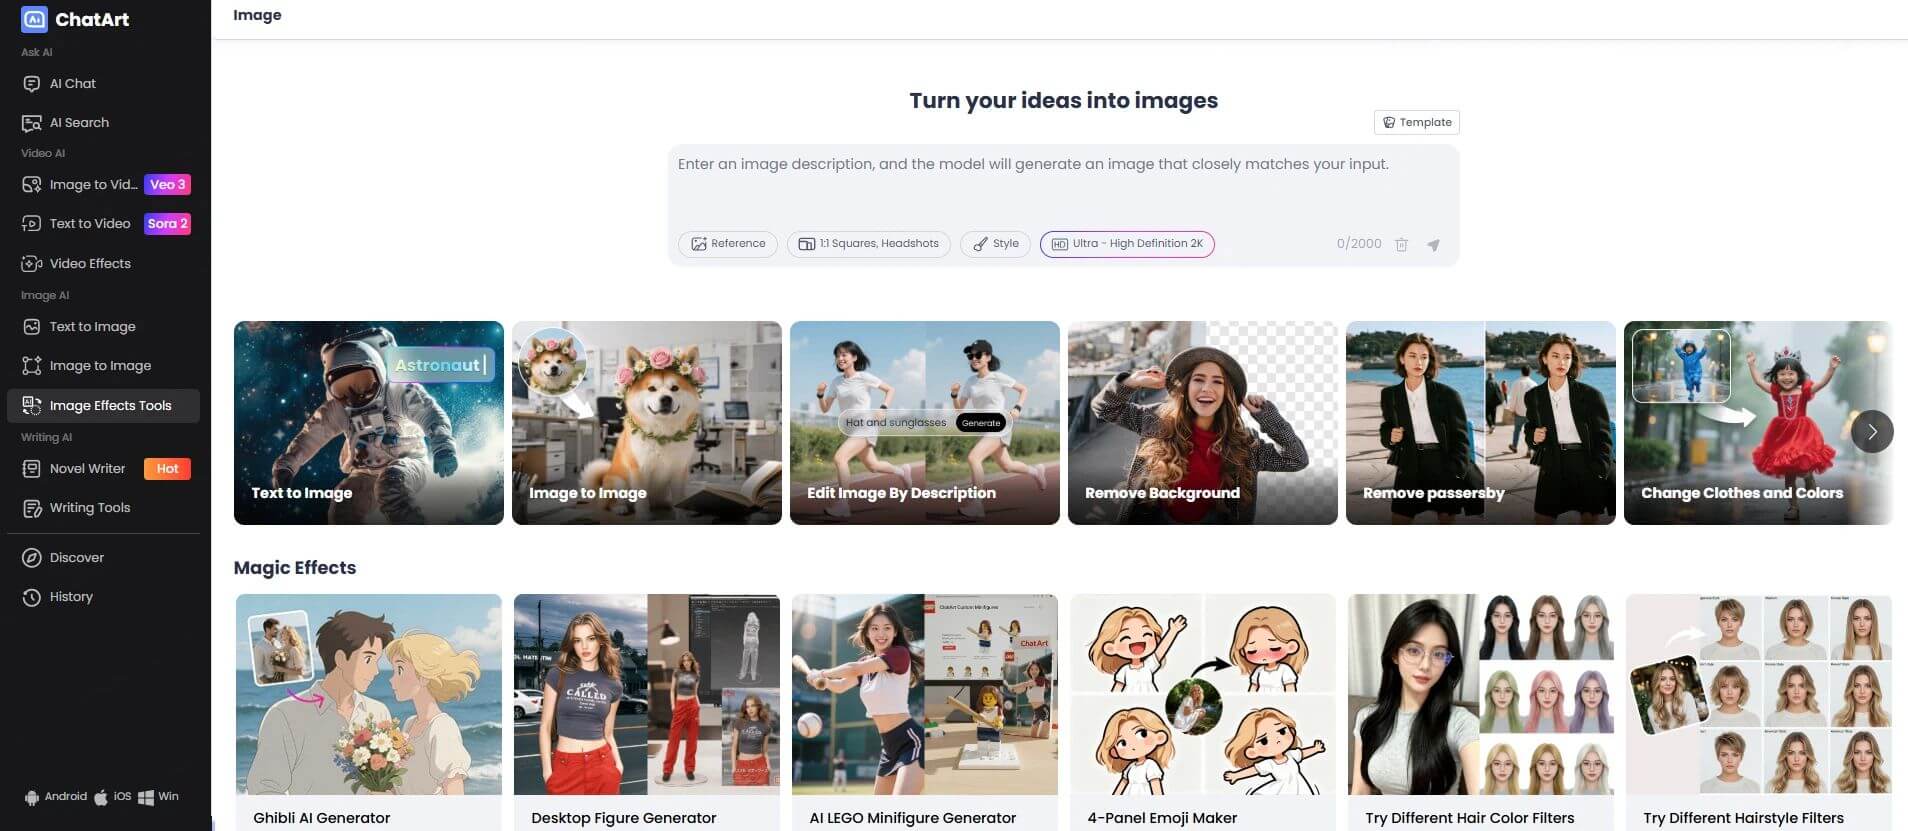
Task: Open the 4-Panel Emoji Maker effect
Action: tap(1203, 712)
